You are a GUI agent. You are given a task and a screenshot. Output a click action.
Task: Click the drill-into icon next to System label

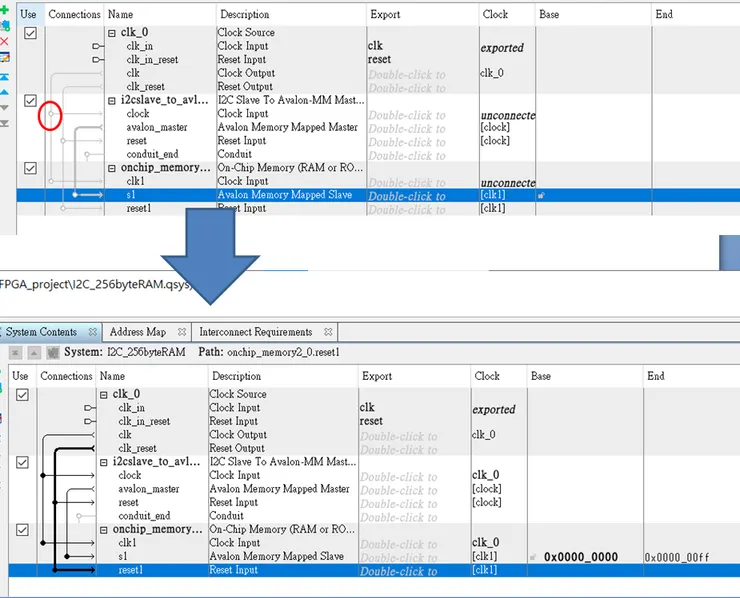point(53,352)
